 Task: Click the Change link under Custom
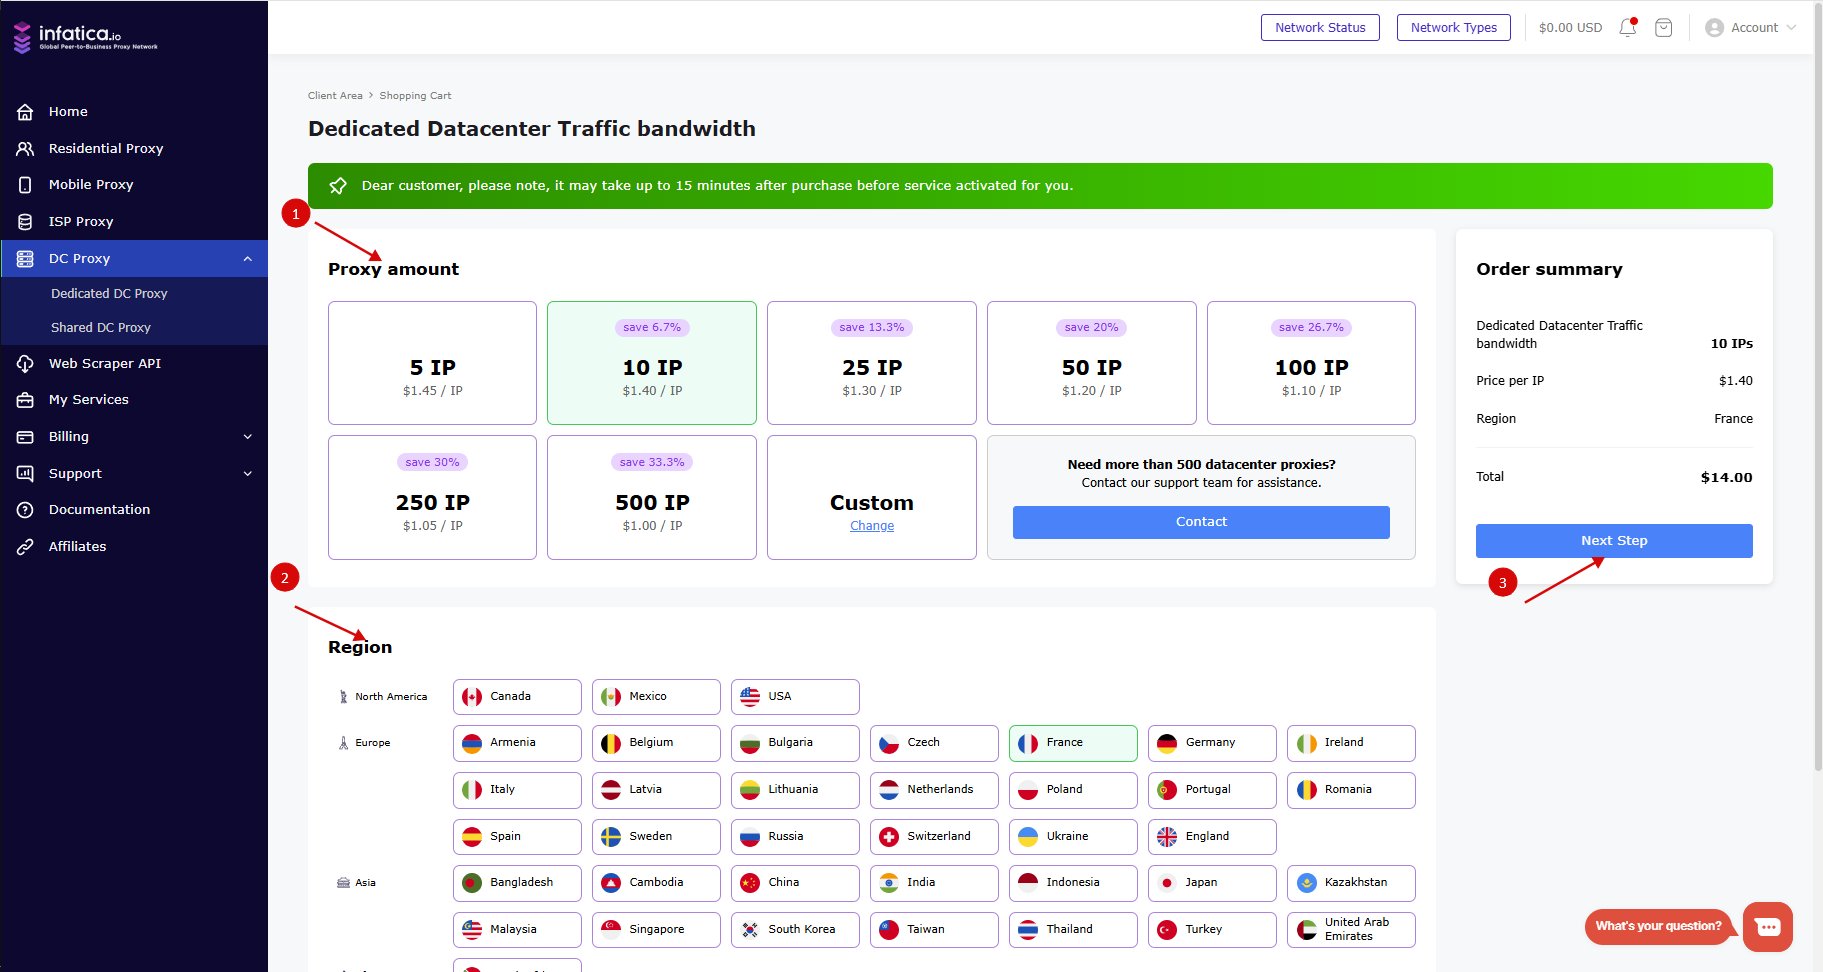872,526
